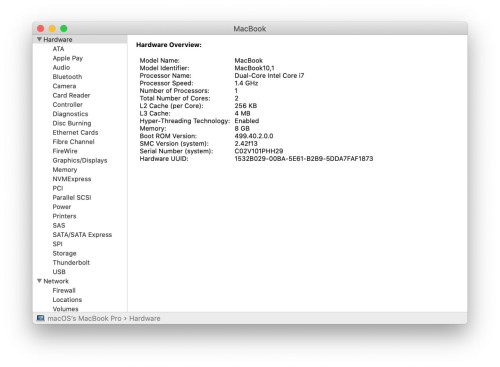Click the Number of Processors label

174,91
